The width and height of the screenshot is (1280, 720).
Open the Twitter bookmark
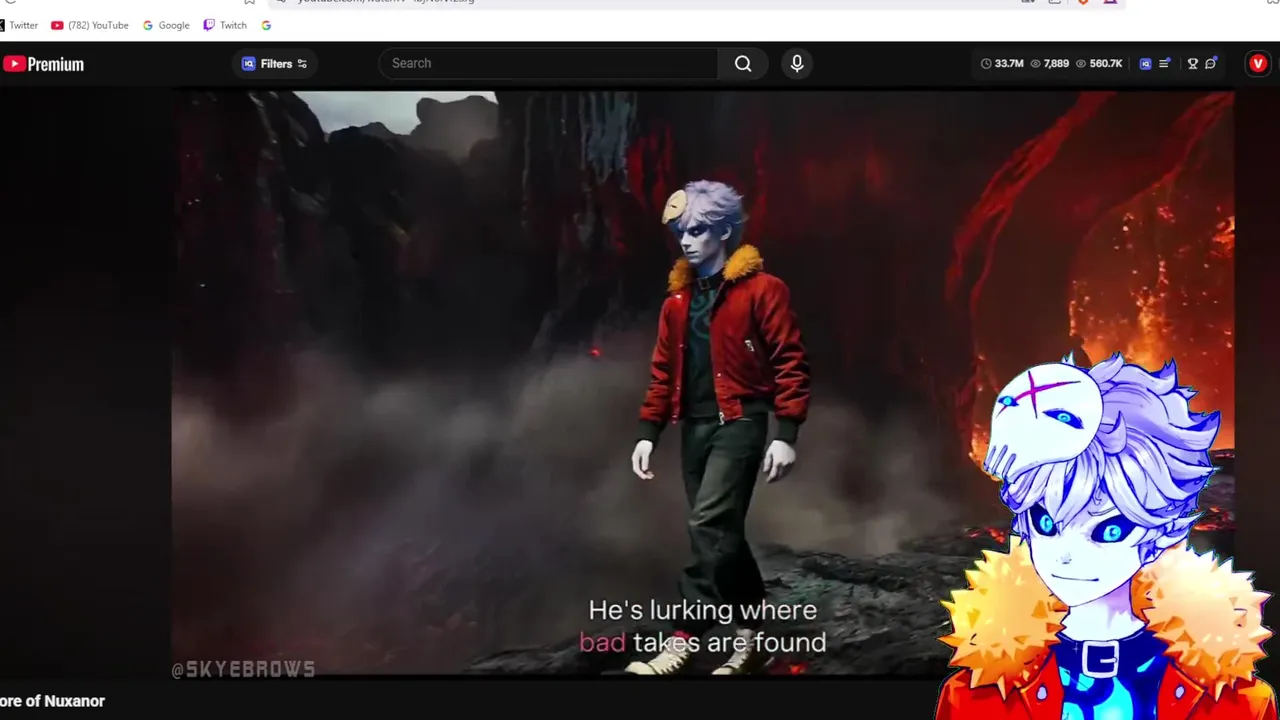pyautogui.click(x=19, y=25)
